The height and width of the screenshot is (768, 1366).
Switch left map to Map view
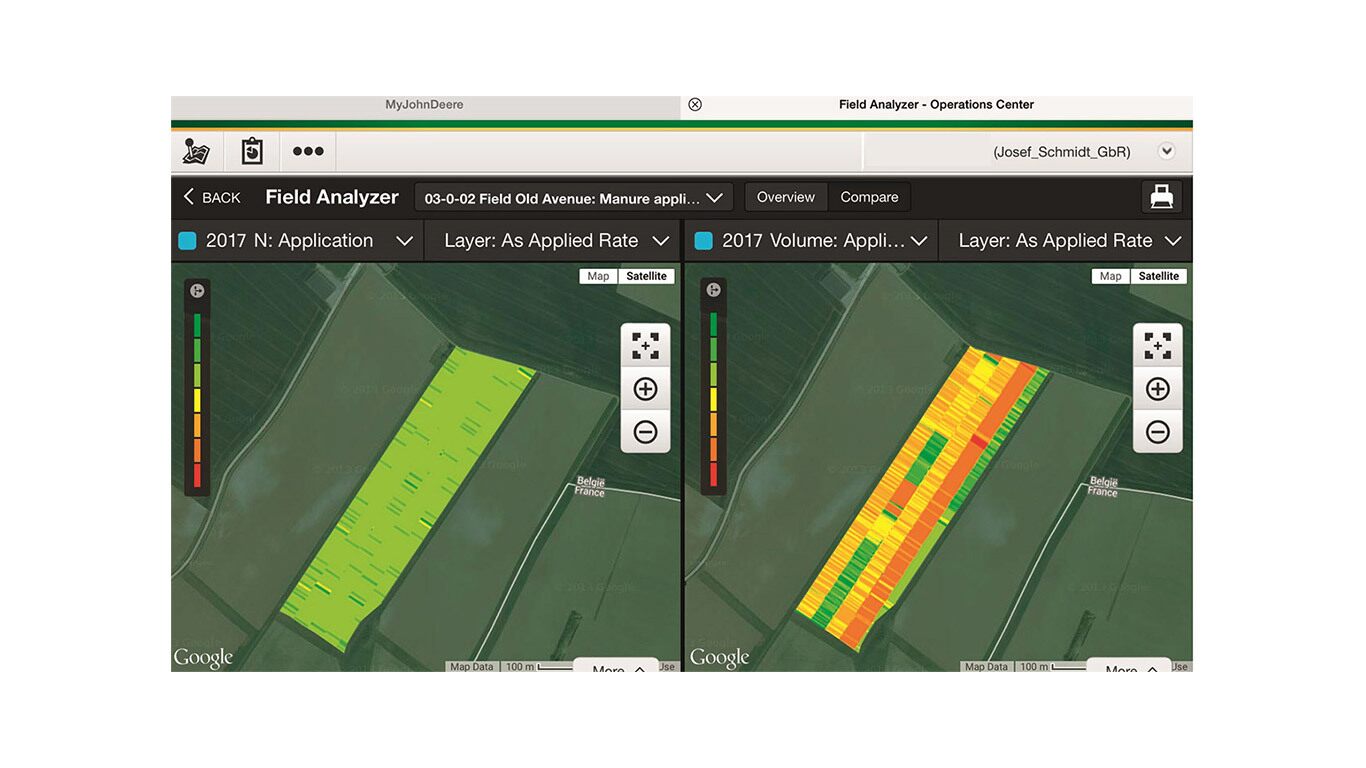click(598, 276)
